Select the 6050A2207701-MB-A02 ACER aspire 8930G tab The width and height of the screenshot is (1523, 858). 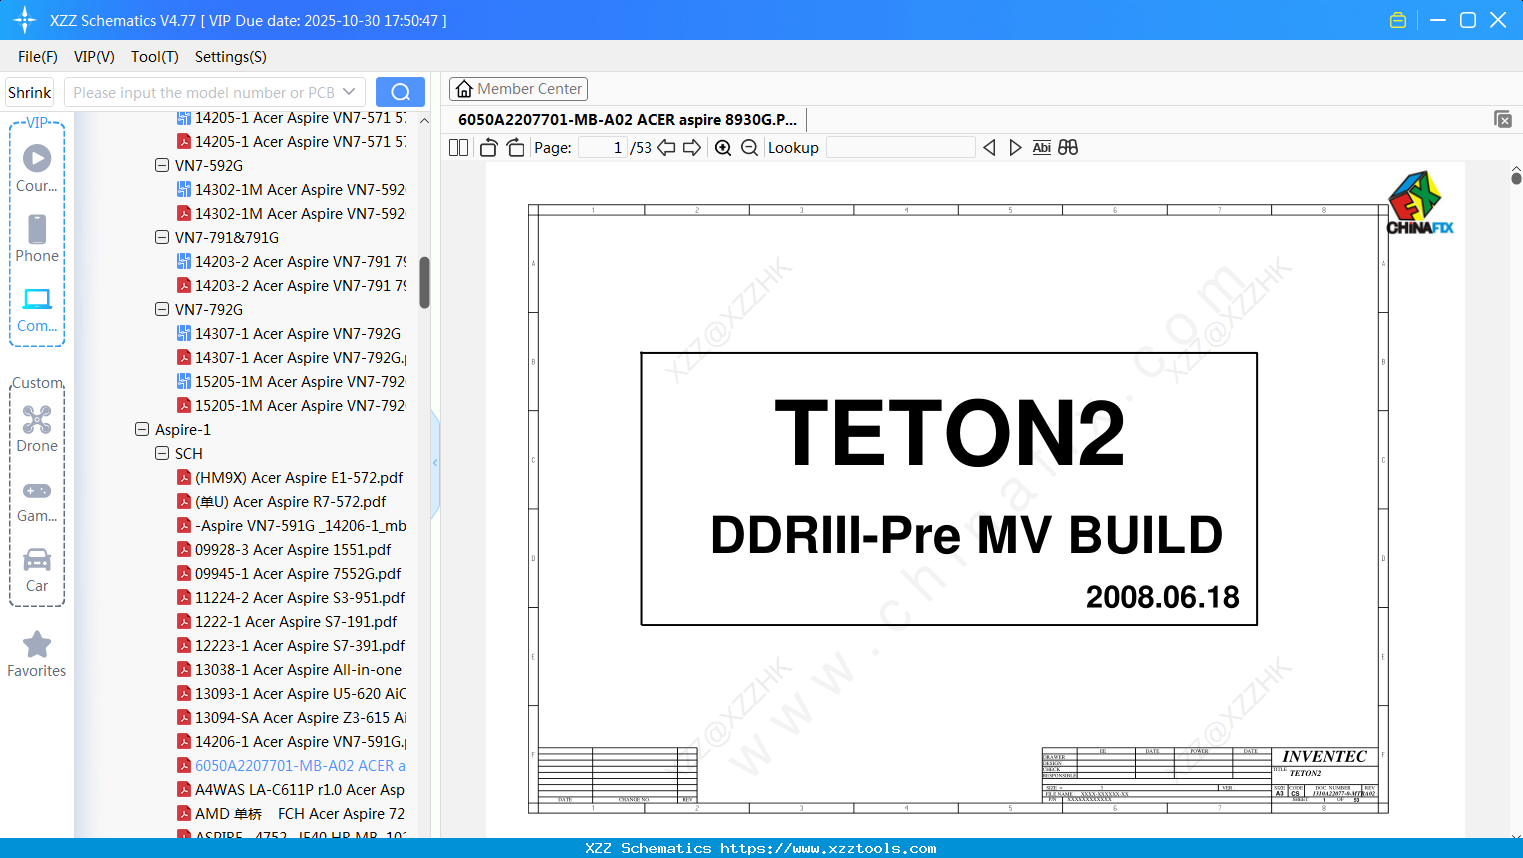click(627, 120)
